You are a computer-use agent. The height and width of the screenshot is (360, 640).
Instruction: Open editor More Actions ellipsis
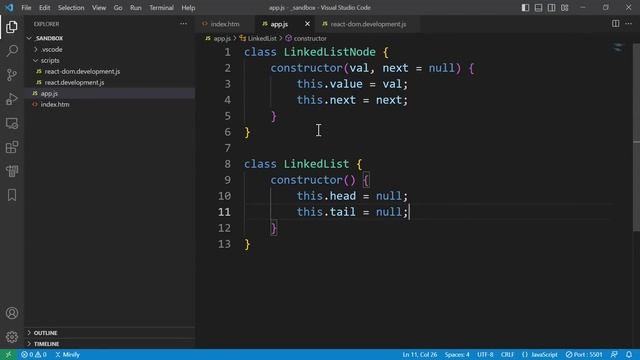coord(629,24)
